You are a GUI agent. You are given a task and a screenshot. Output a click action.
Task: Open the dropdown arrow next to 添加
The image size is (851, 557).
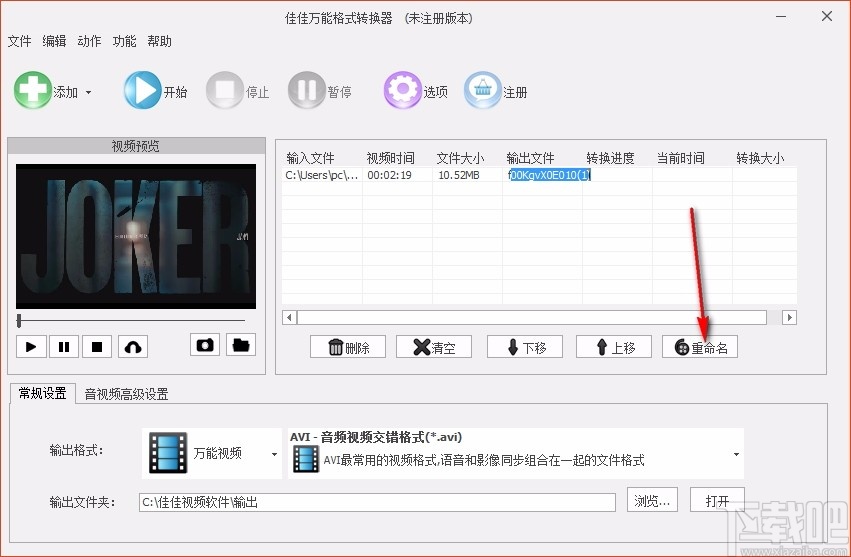coord(88,93)
